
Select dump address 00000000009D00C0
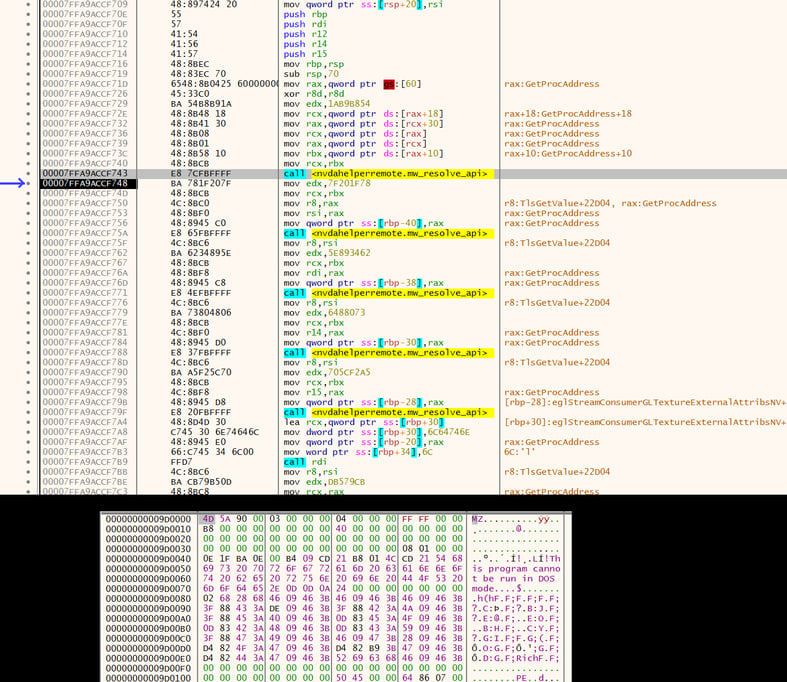pos(149,638)
